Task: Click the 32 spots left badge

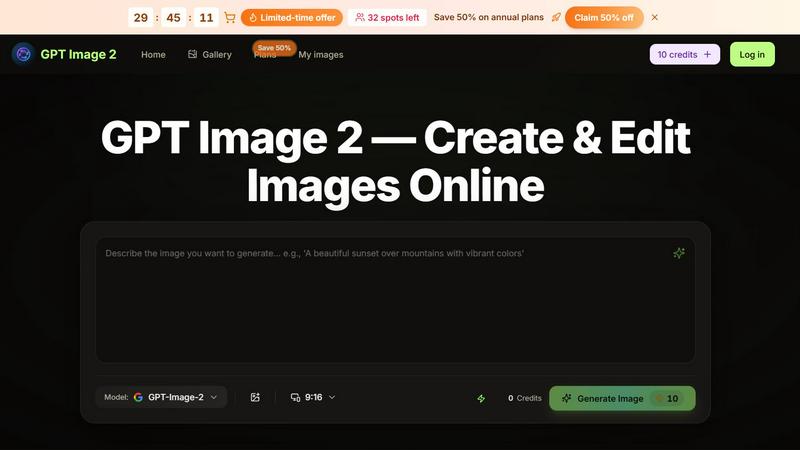Action: pyautogui.click(x=387, y=17)
